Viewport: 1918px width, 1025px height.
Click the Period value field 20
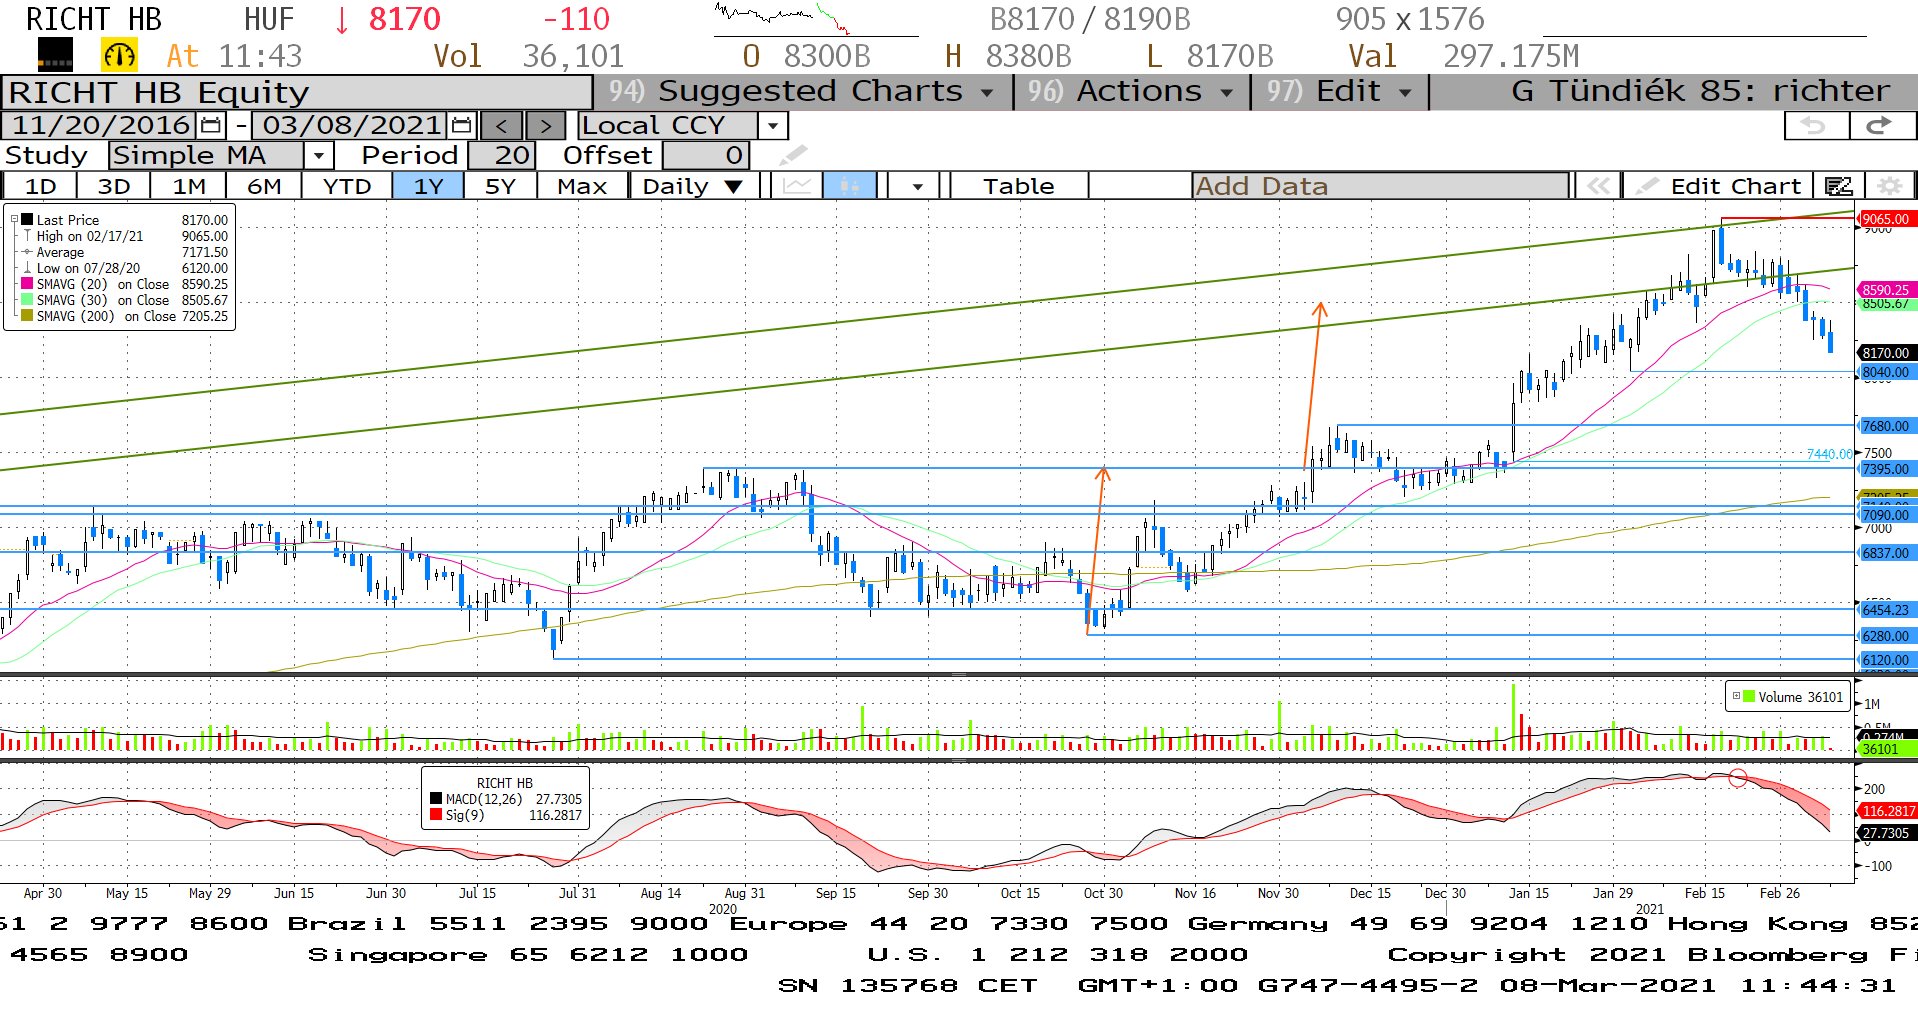(502, 156)
